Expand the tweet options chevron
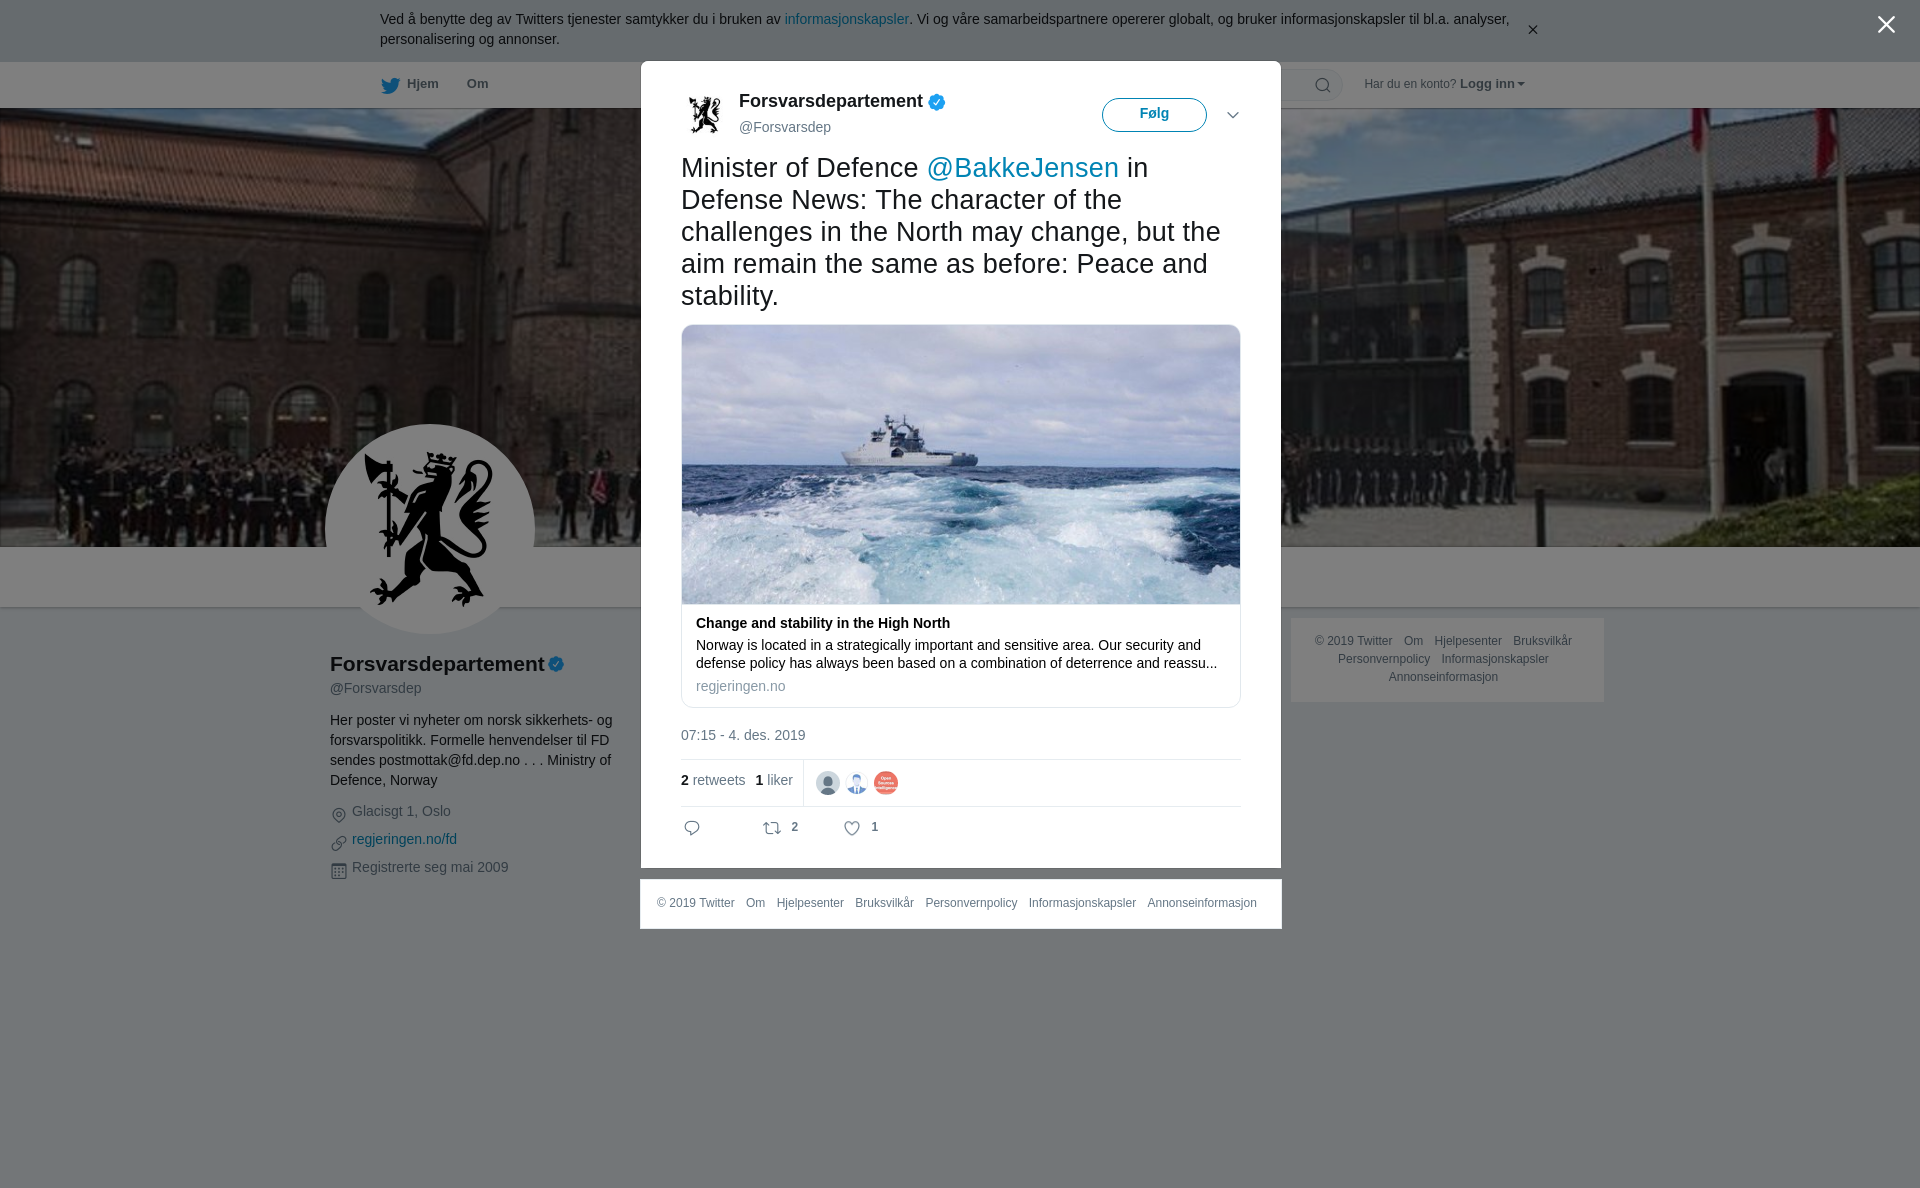The image size is (1920, 1188). click(x=1233, y=115)
